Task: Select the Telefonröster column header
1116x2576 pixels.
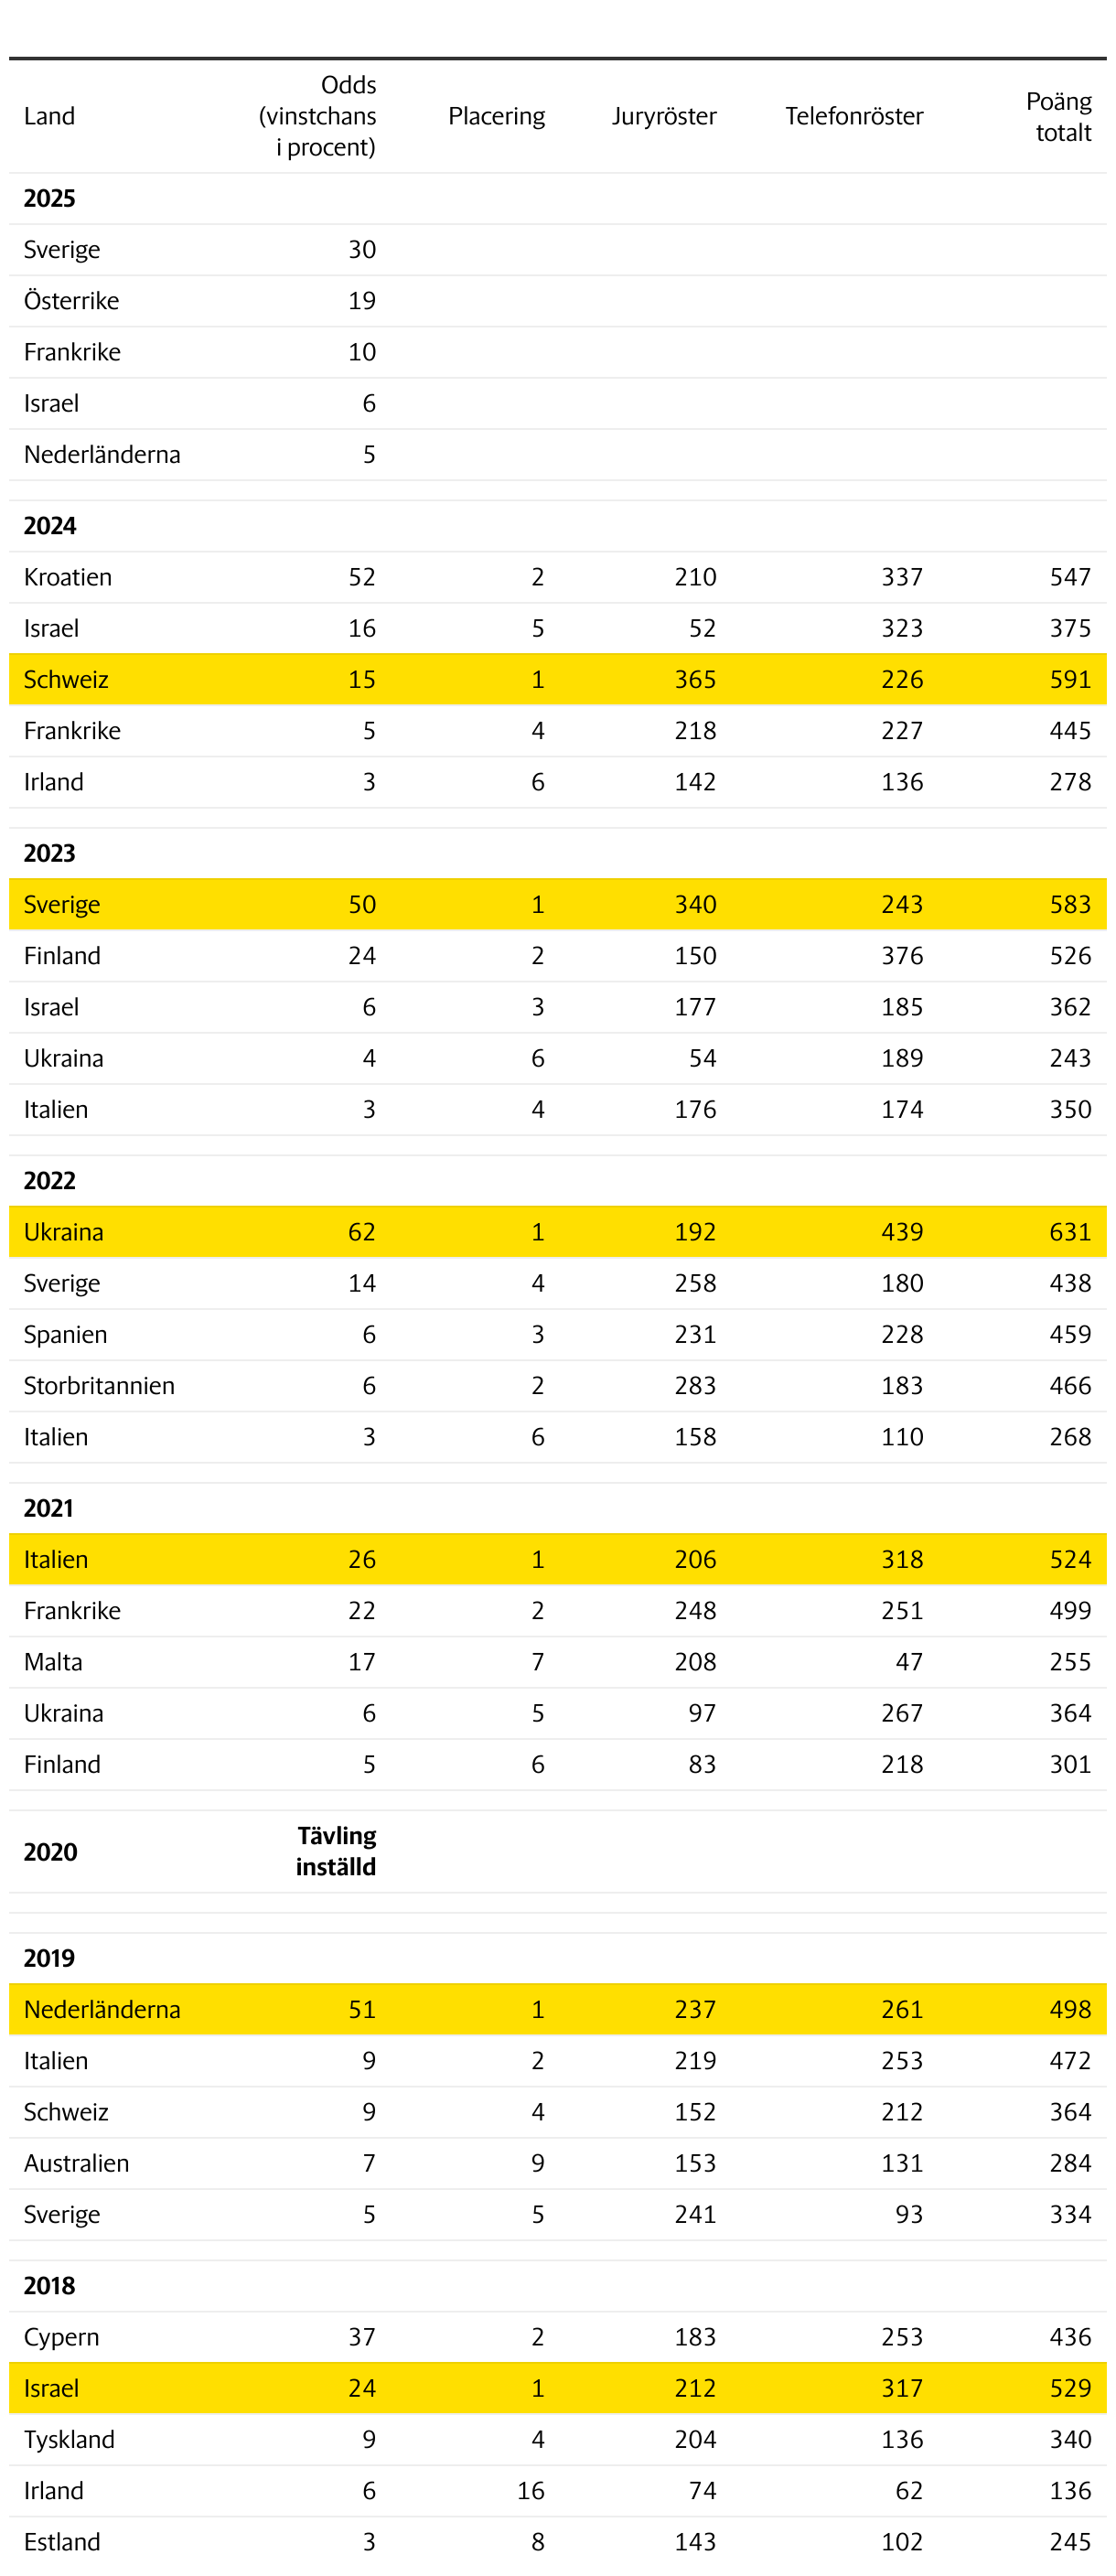Action: tap(854, 116)
